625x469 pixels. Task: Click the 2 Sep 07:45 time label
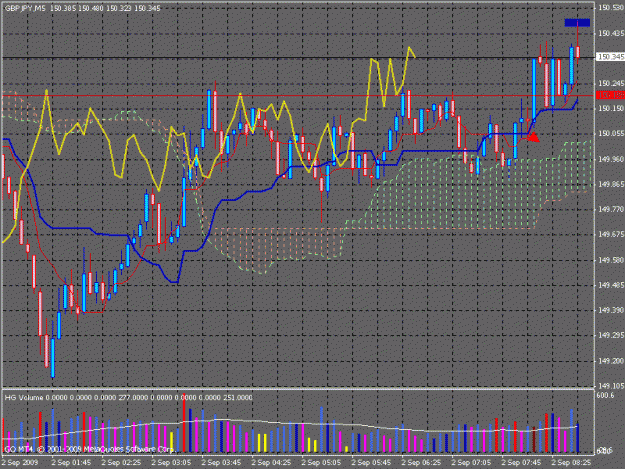(x=521, y=463)
